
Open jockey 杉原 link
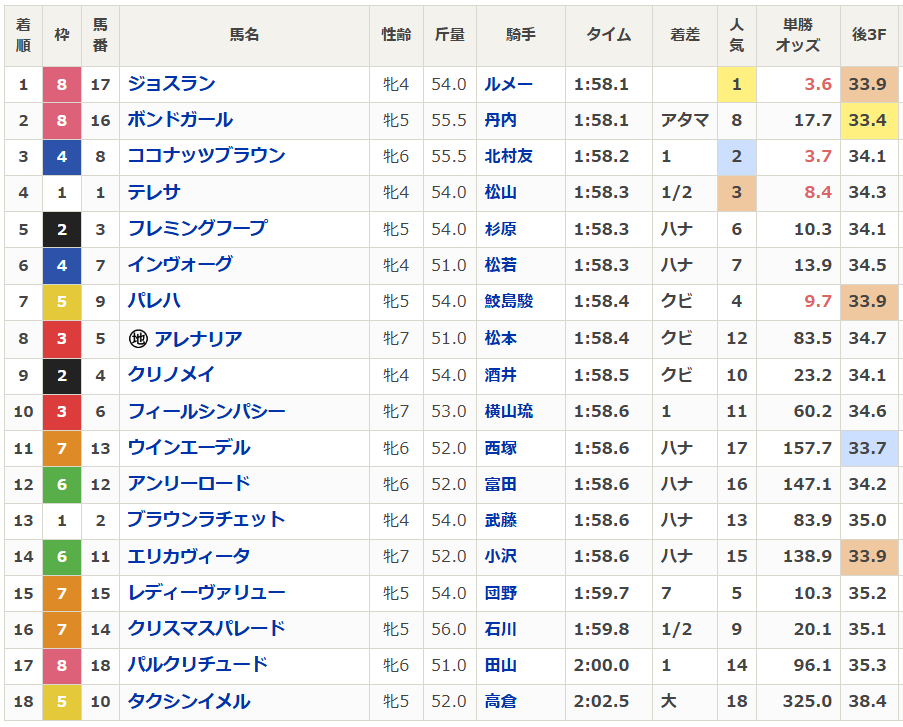click(x=500, y=229)
